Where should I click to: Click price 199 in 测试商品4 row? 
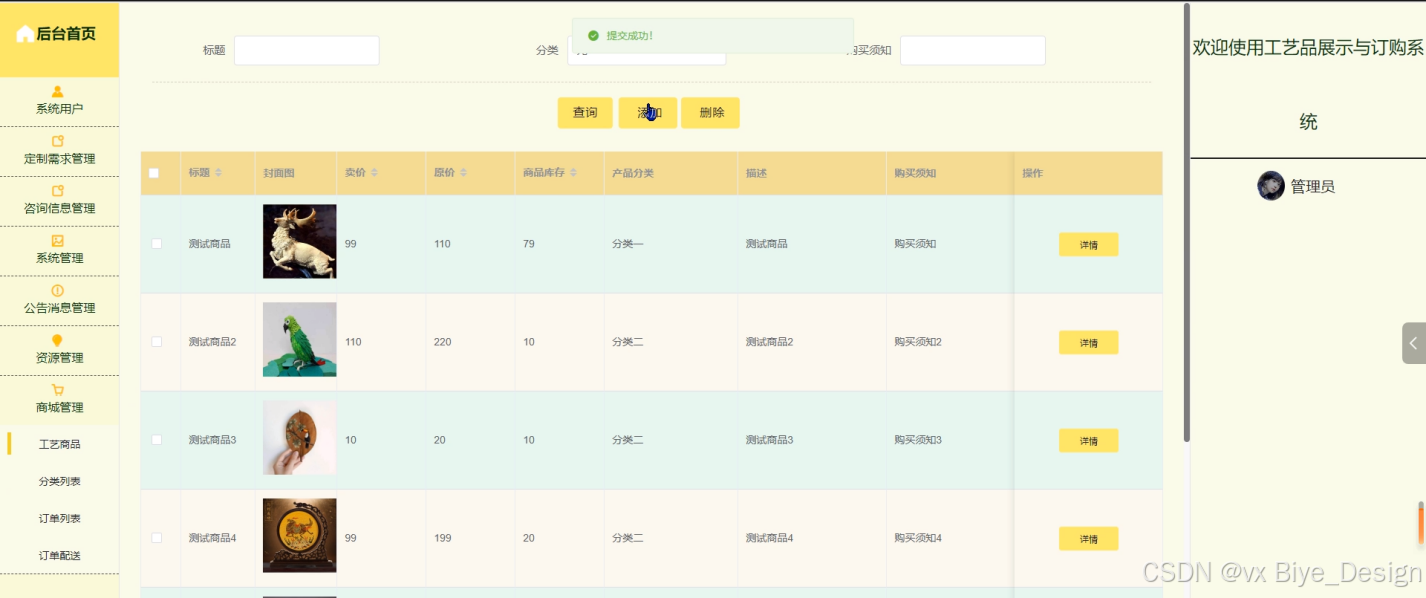442,538
